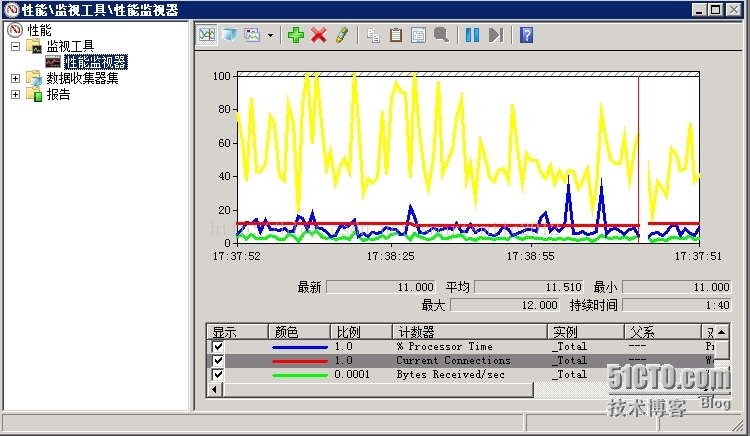750x436 pixels.
Task: Click the Zoom magnifier icon
Action: [441, 35]
